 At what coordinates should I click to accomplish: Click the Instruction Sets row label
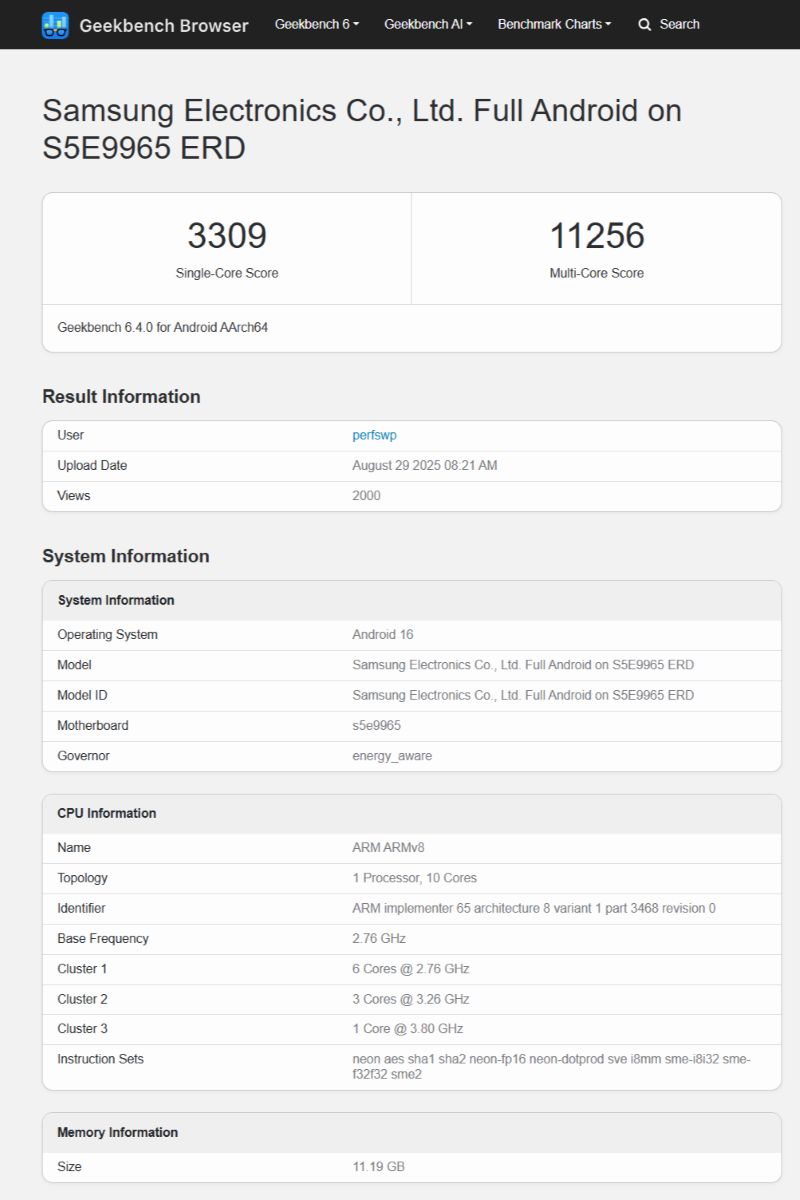(x=101, y=1059)
